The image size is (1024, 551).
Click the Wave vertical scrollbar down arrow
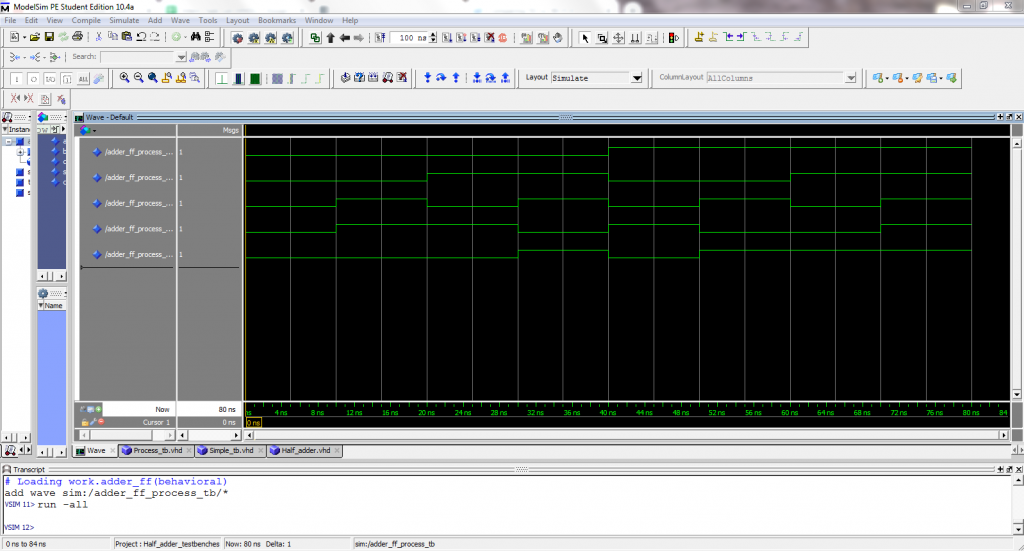point(1017,394)
